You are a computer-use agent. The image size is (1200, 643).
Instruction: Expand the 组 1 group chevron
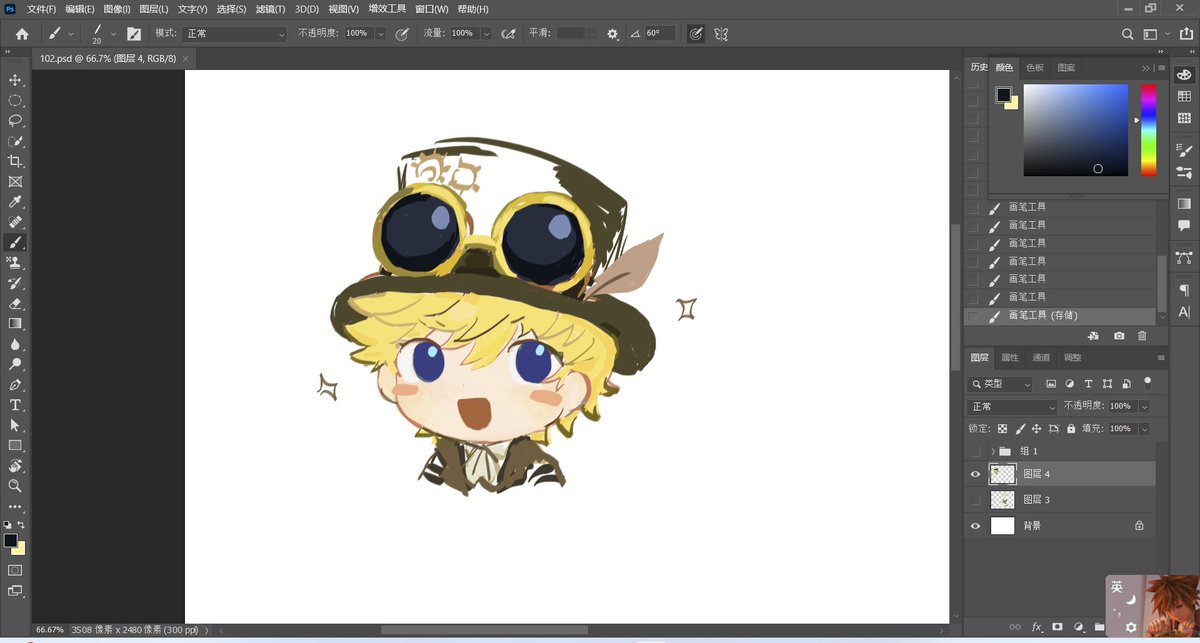(x=992, y=451)
